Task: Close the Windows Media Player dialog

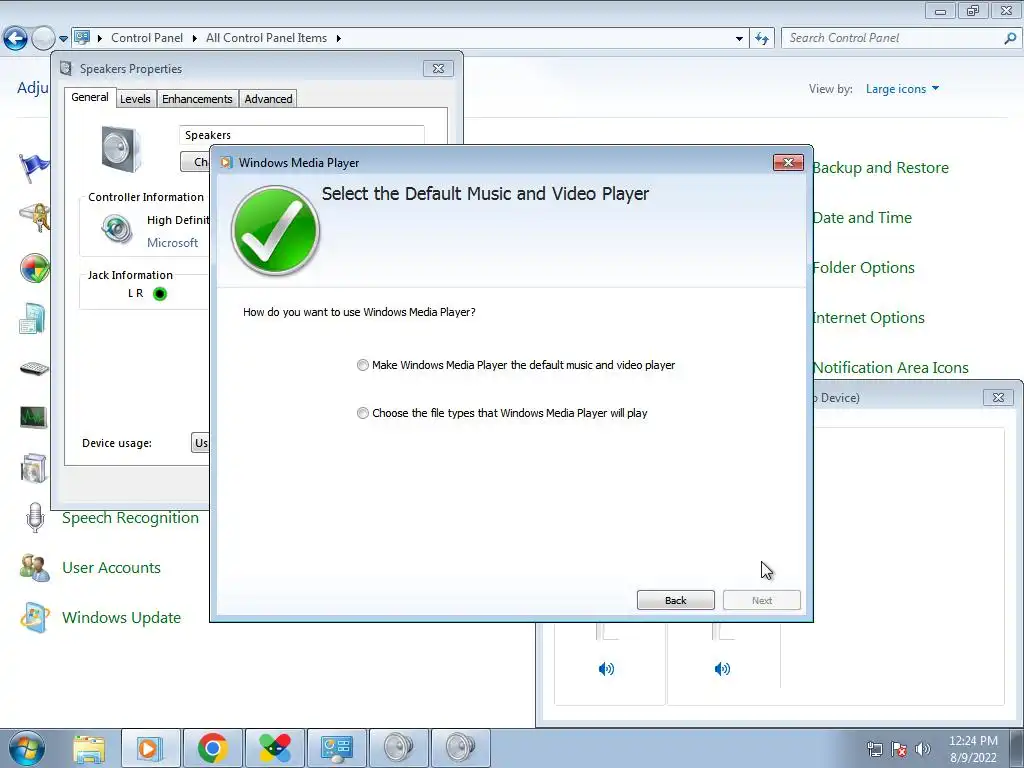Action: tap(788, 163)
